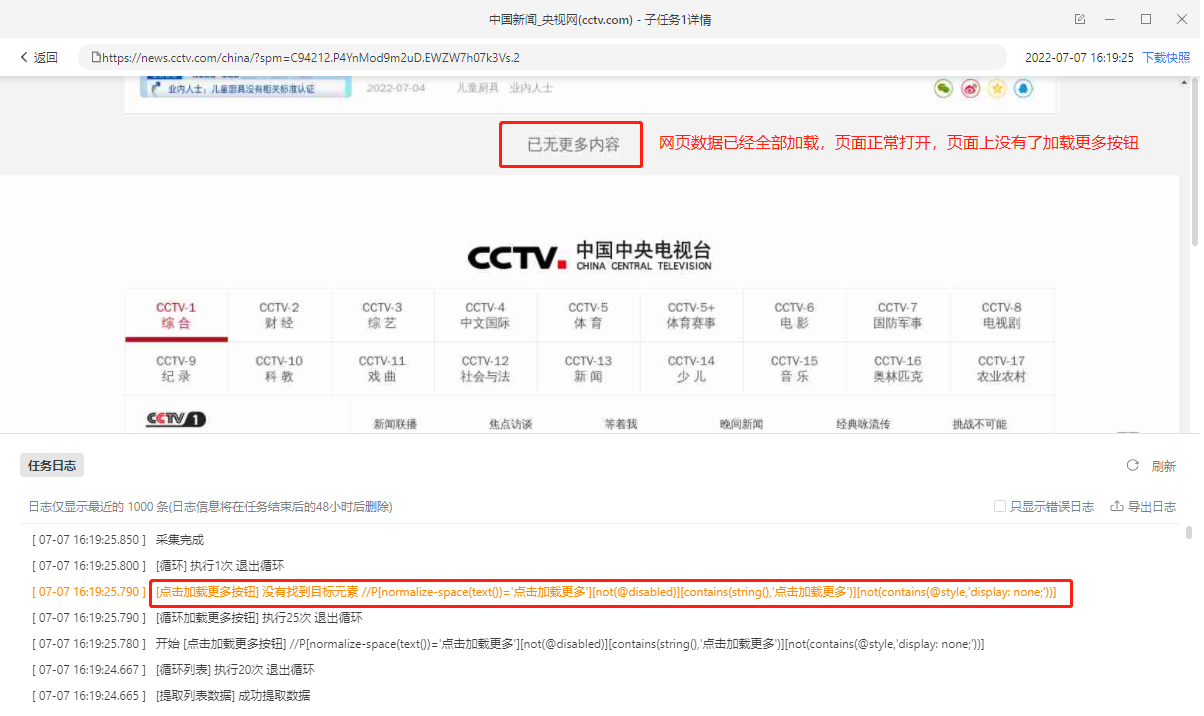Click the web page vertical scrollbar
1204x716 pixels.
pyautogui.click(x=1196, y=160)
